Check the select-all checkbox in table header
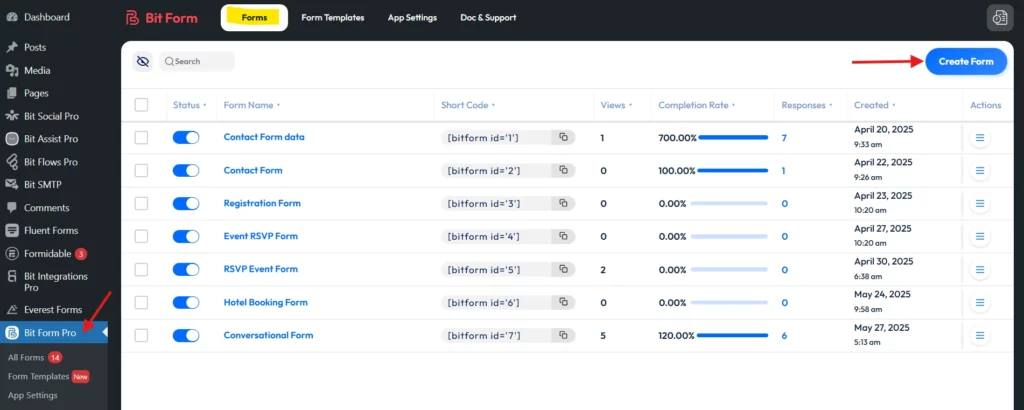 [x=141, y=105]
